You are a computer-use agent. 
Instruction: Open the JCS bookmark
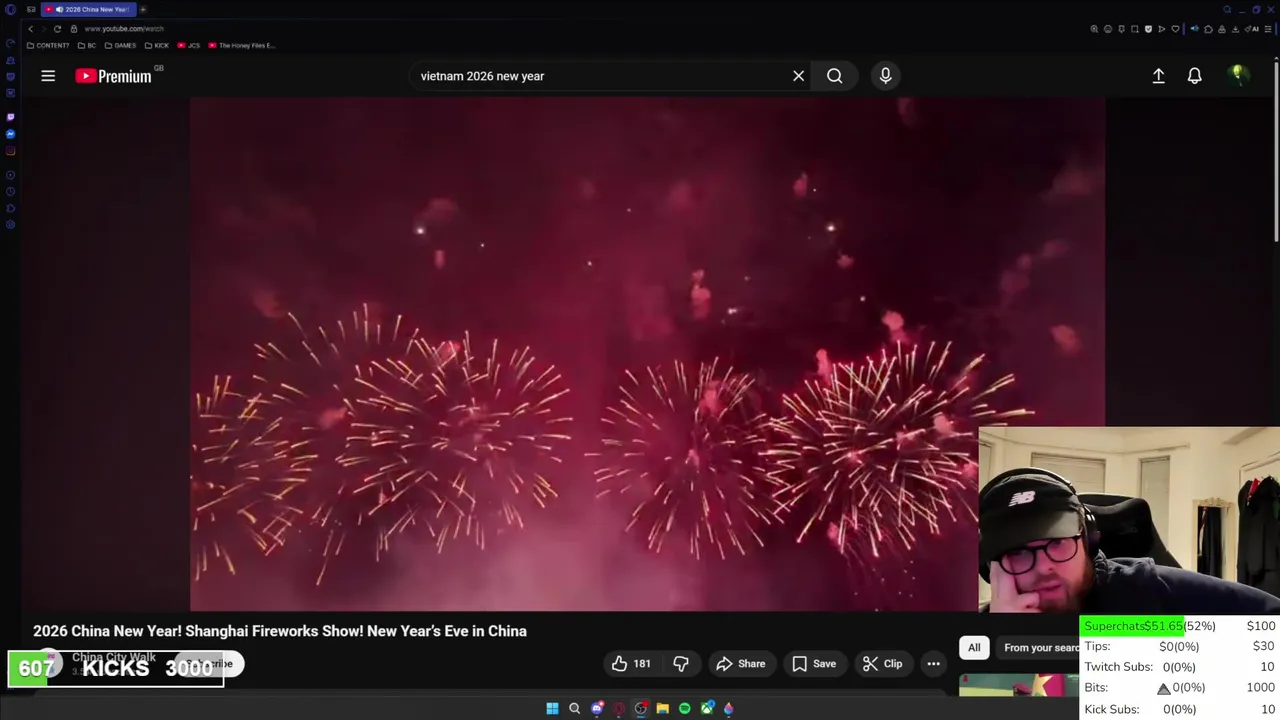pos(189,45)
